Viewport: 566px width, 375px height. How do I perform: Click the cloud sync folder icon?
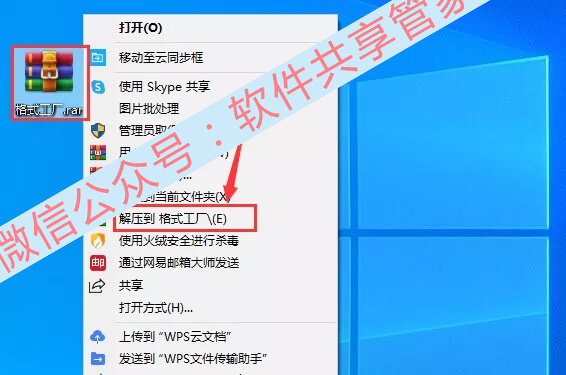[x=98, y=57]
